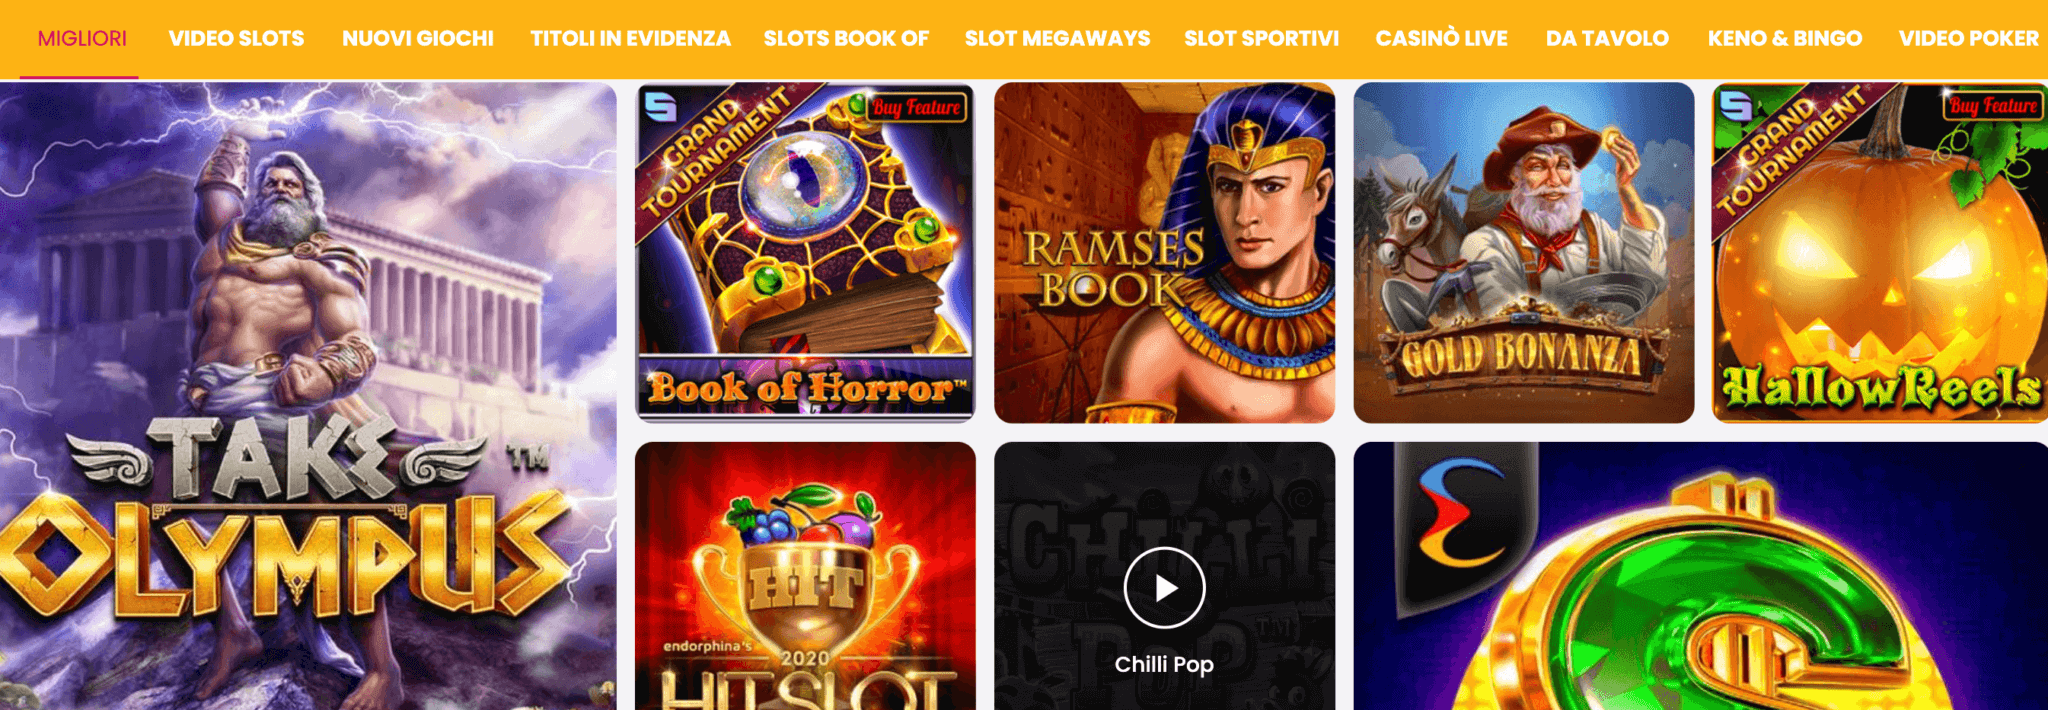Switch to the Video Slots tab
The width and height of the screenshot is (2048, 710).
[x=236, y=39]
